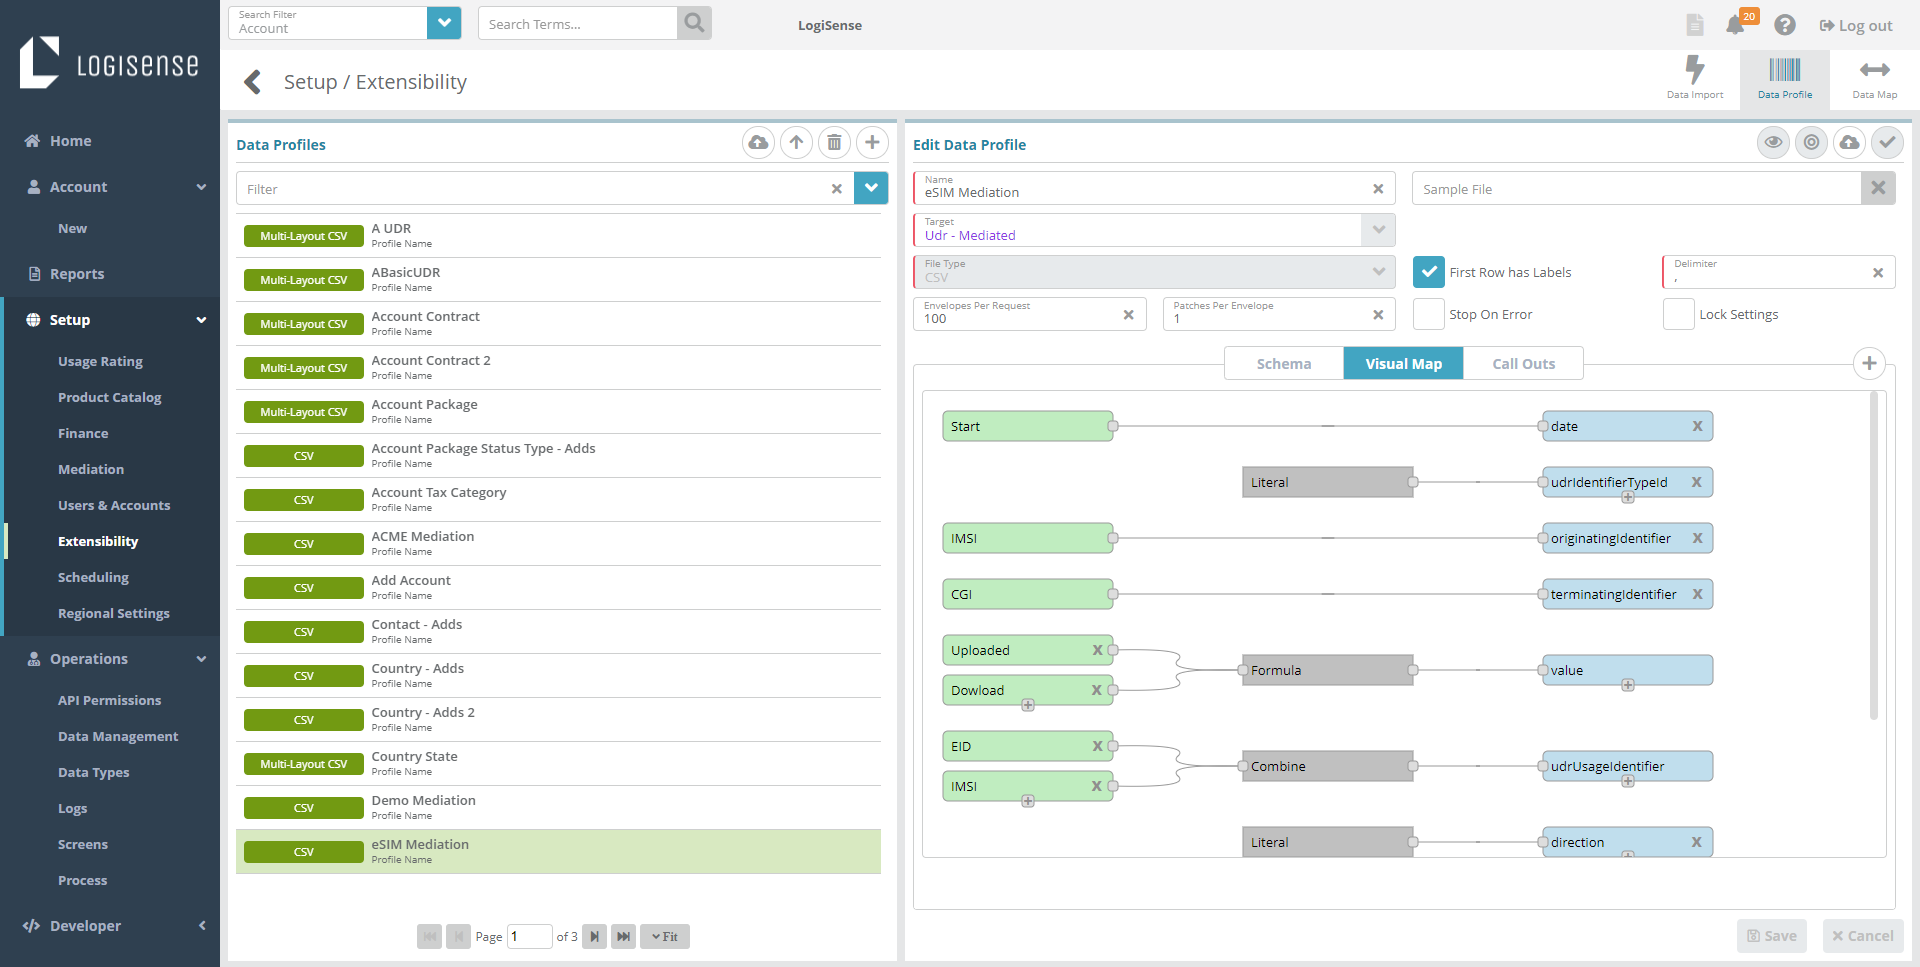Enable Lock Settings checkbox

pyautogui.click(x=1678, y=314)
